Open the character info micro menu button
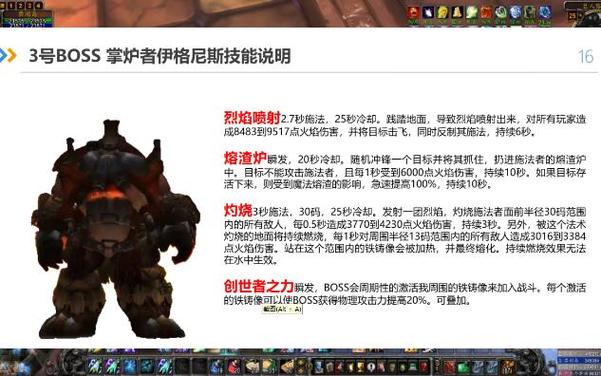 319,367
